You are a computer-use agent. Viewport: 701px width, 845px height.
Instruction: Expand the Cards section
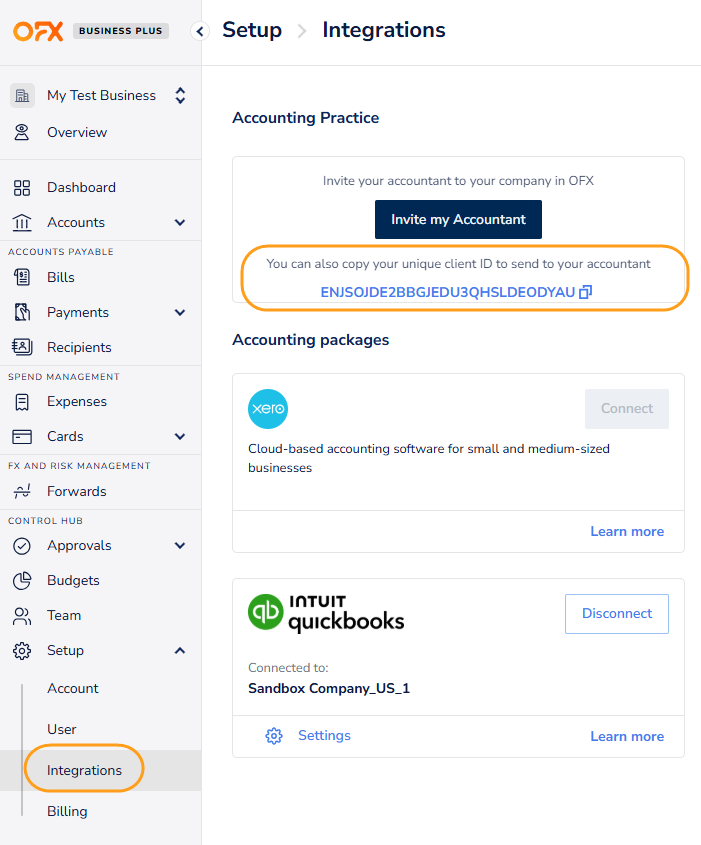coord(180,437)
